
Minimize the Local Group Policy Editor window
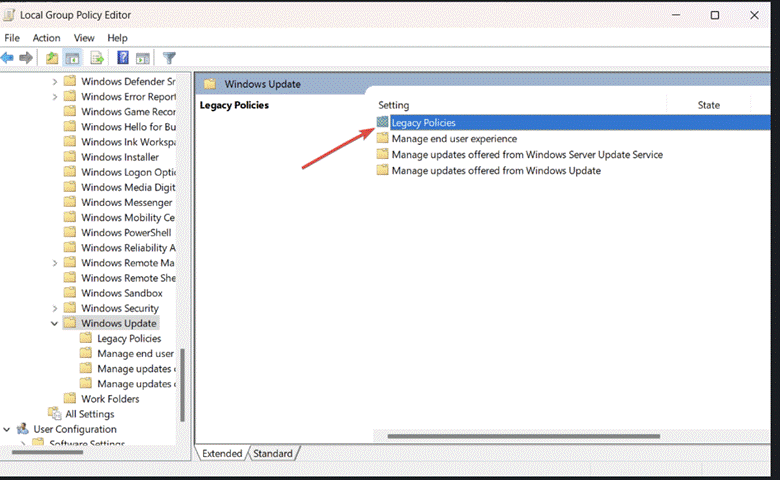676,15
